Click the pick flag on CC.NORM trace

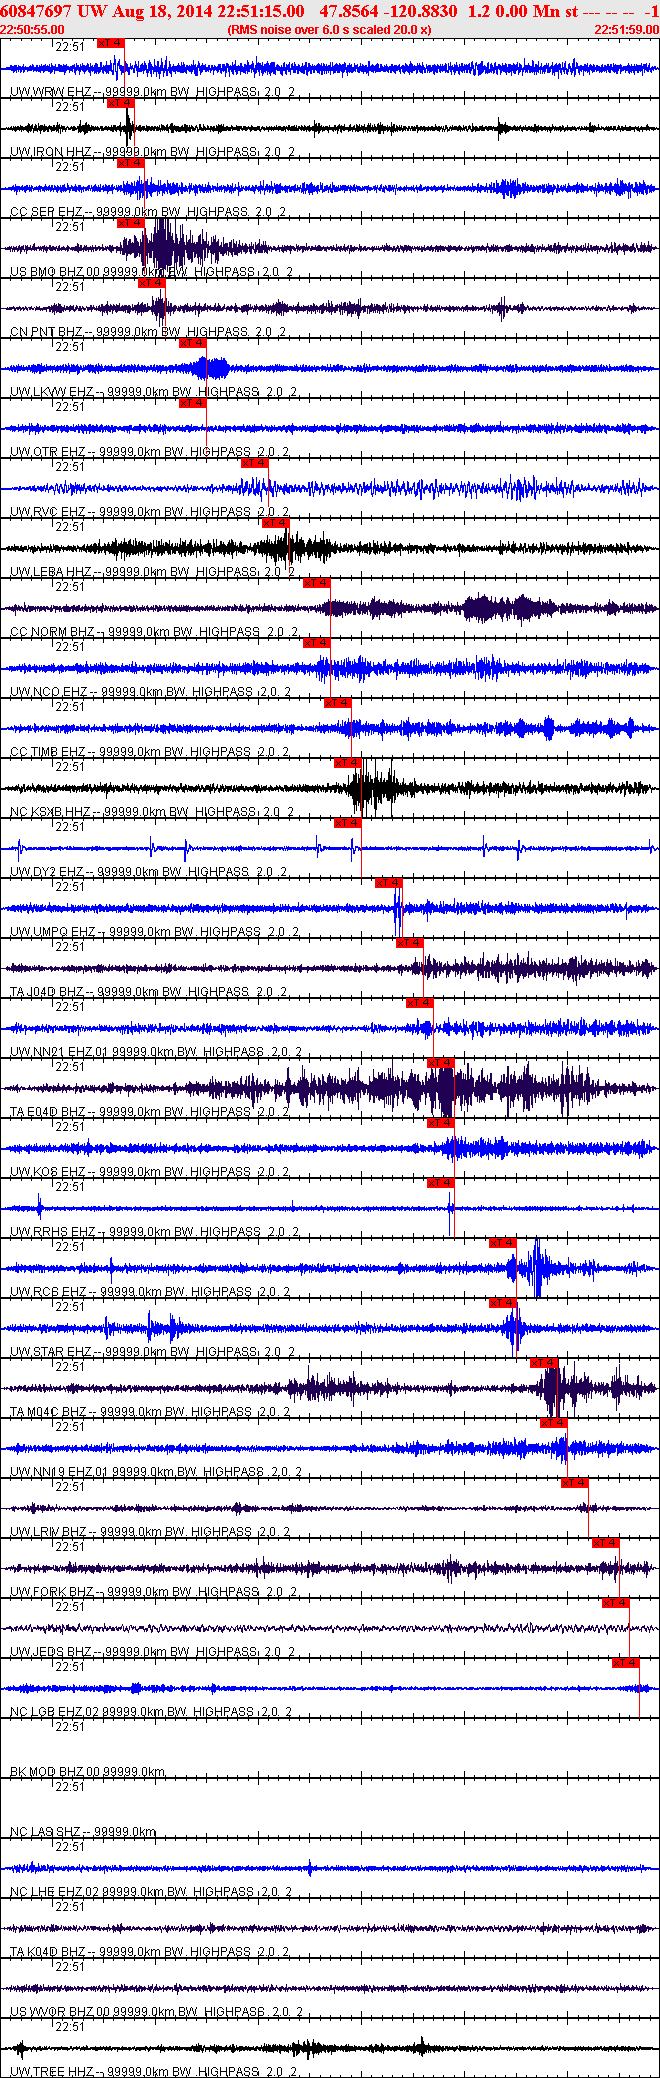click(316, 583)
